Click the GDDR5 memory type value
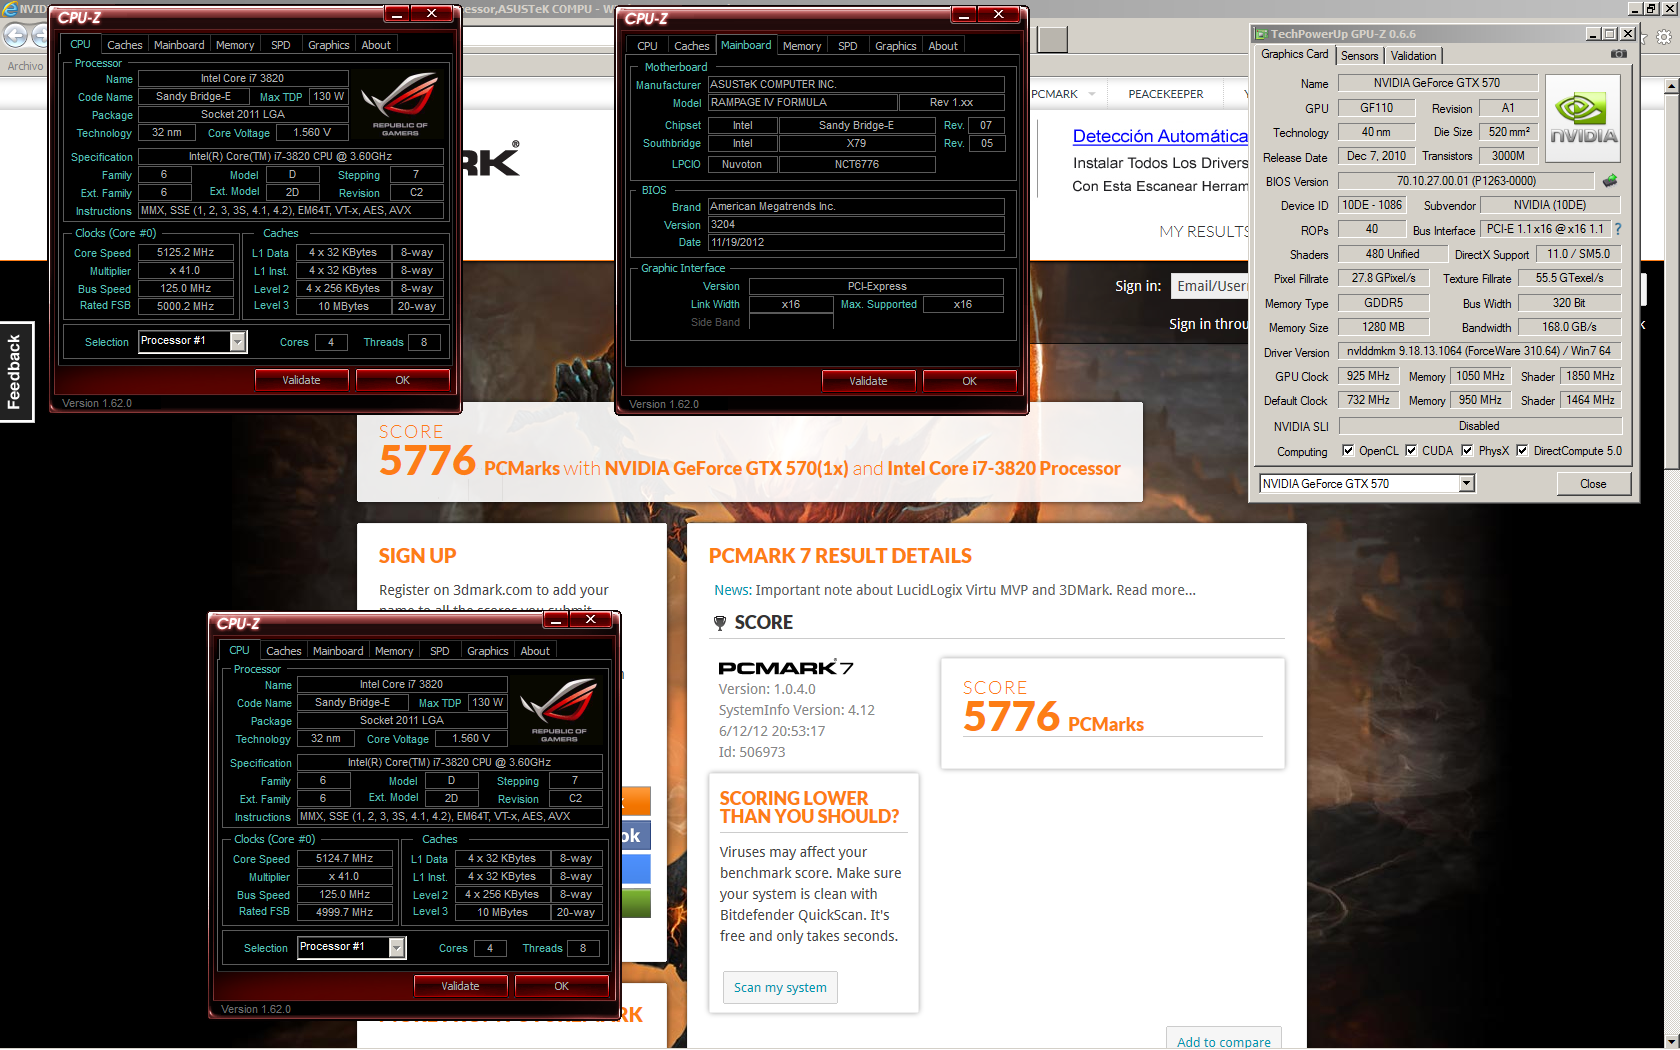 (x=1384, y=303)
